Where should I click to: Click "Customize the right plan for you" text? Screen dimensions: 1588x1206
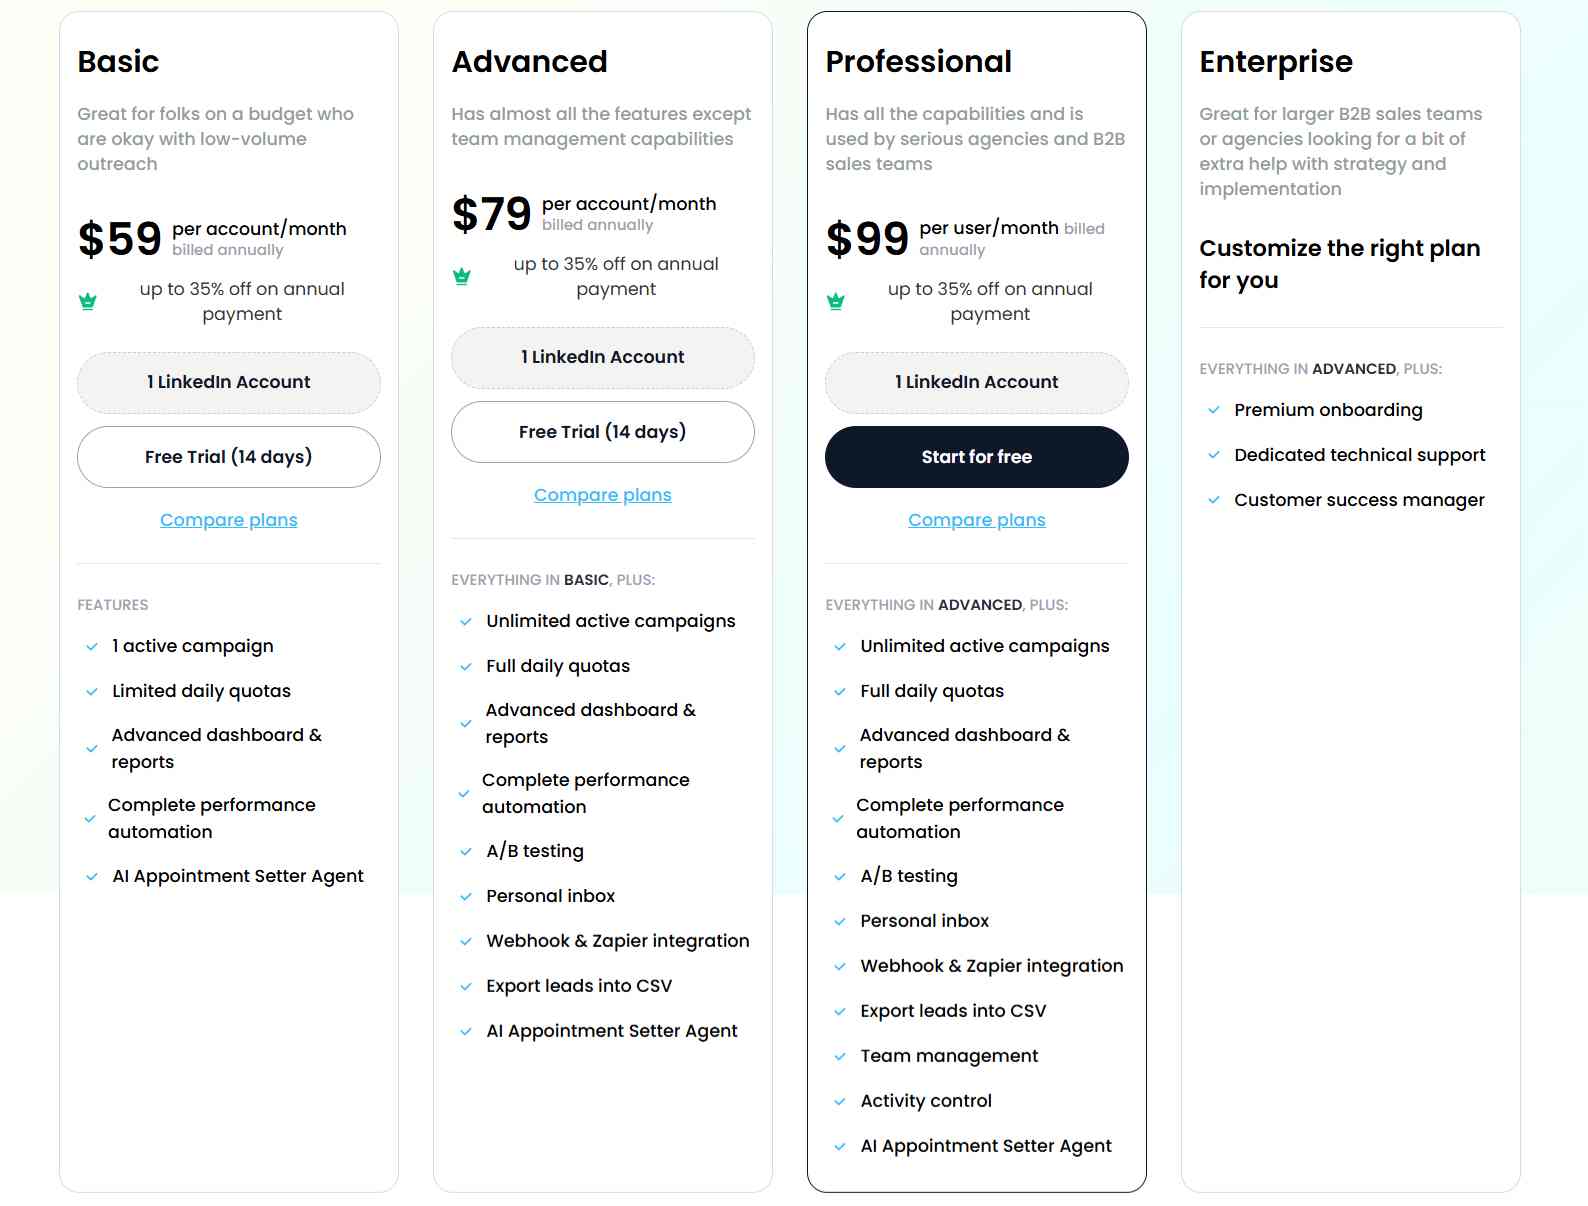(1341, 264)
